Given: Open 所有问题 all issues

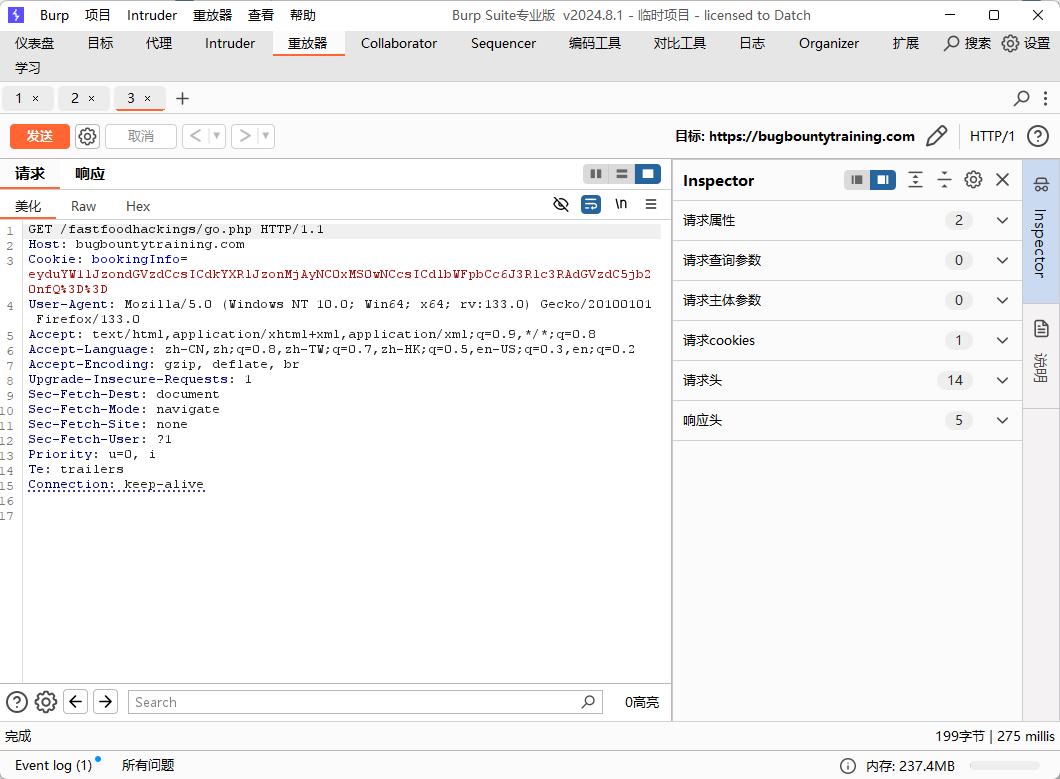Looking at the screenshot, I should coord(148,765).
